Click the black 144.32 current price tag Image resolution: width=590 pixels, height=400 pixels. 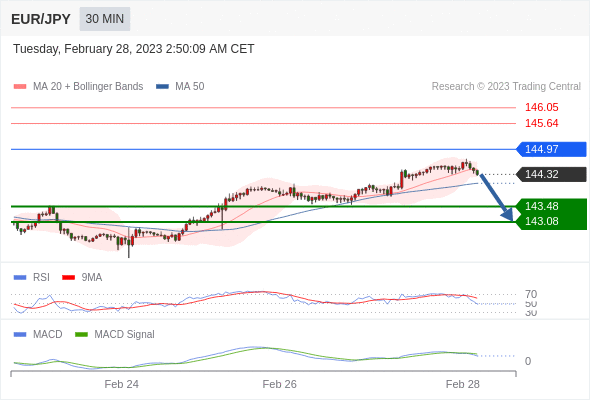(x=551, y=175)
